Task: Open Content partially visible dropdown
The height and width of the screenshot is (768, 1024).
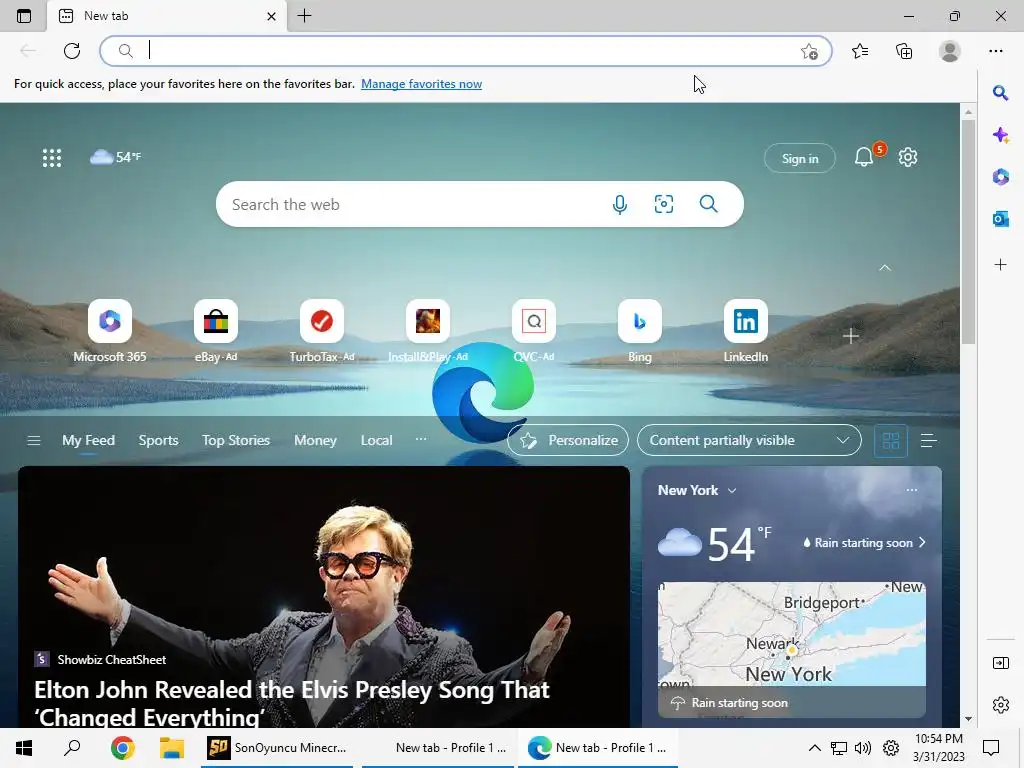Action: coord(749,440)
